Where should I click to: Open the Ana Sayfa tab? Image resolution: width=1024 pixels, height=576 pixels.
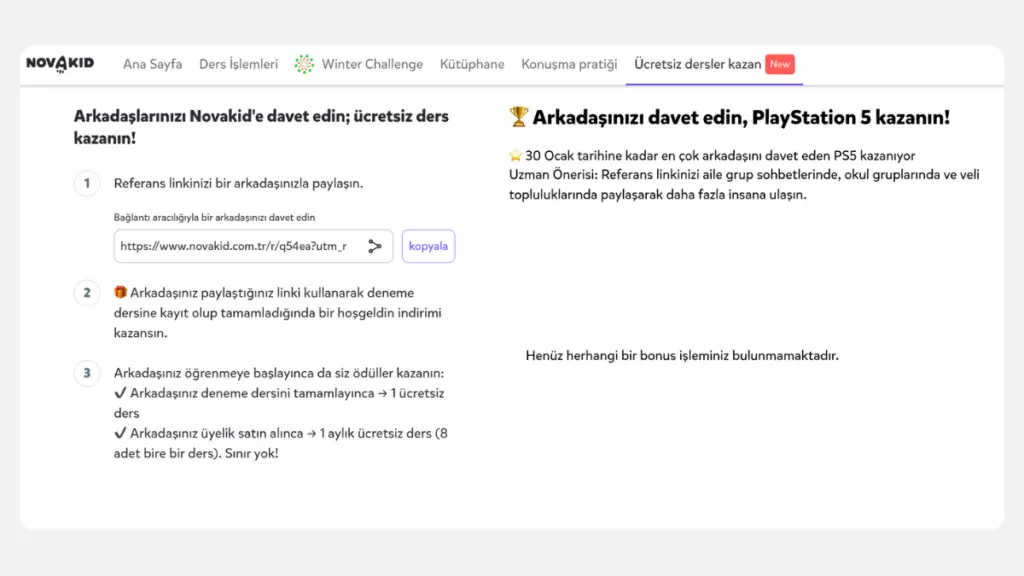pos(152,64)
